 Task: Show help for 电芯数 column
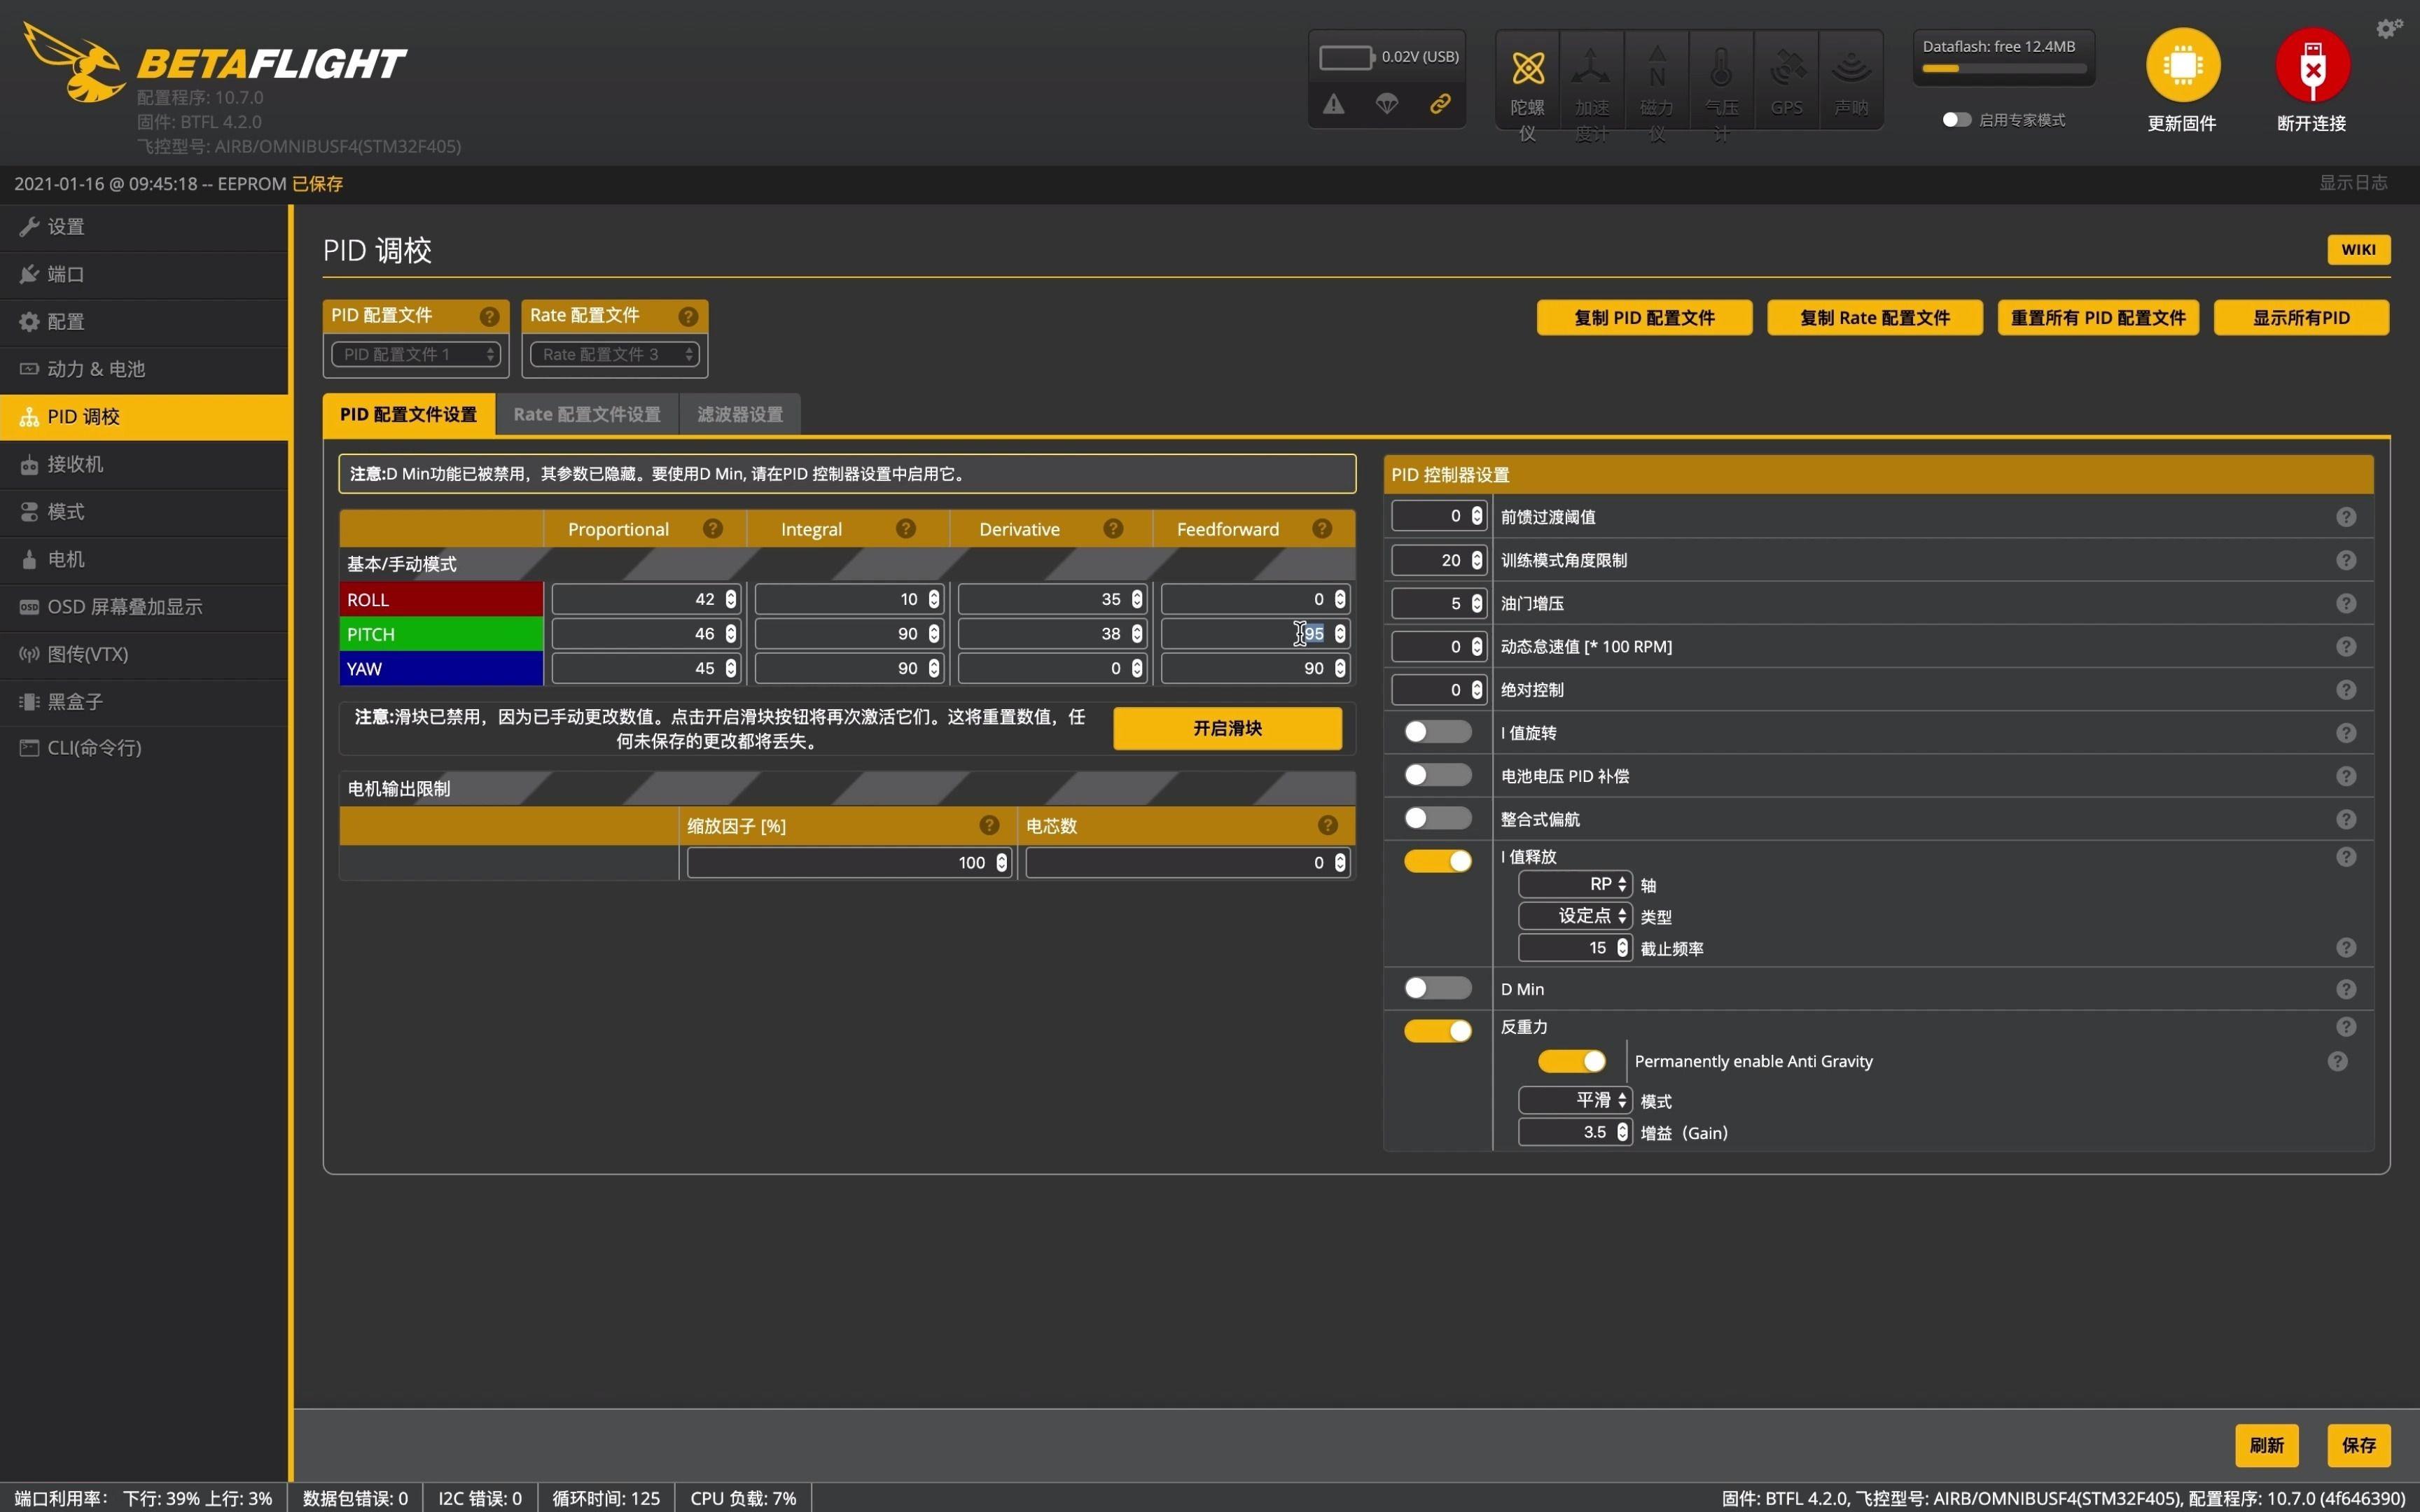click(1328, 825)
